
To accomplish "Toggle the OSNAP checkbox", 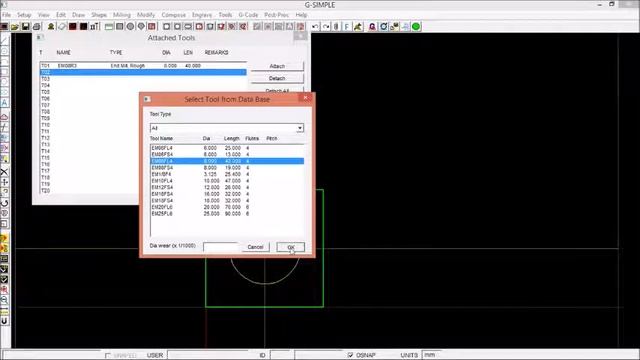I will (350, 355).
